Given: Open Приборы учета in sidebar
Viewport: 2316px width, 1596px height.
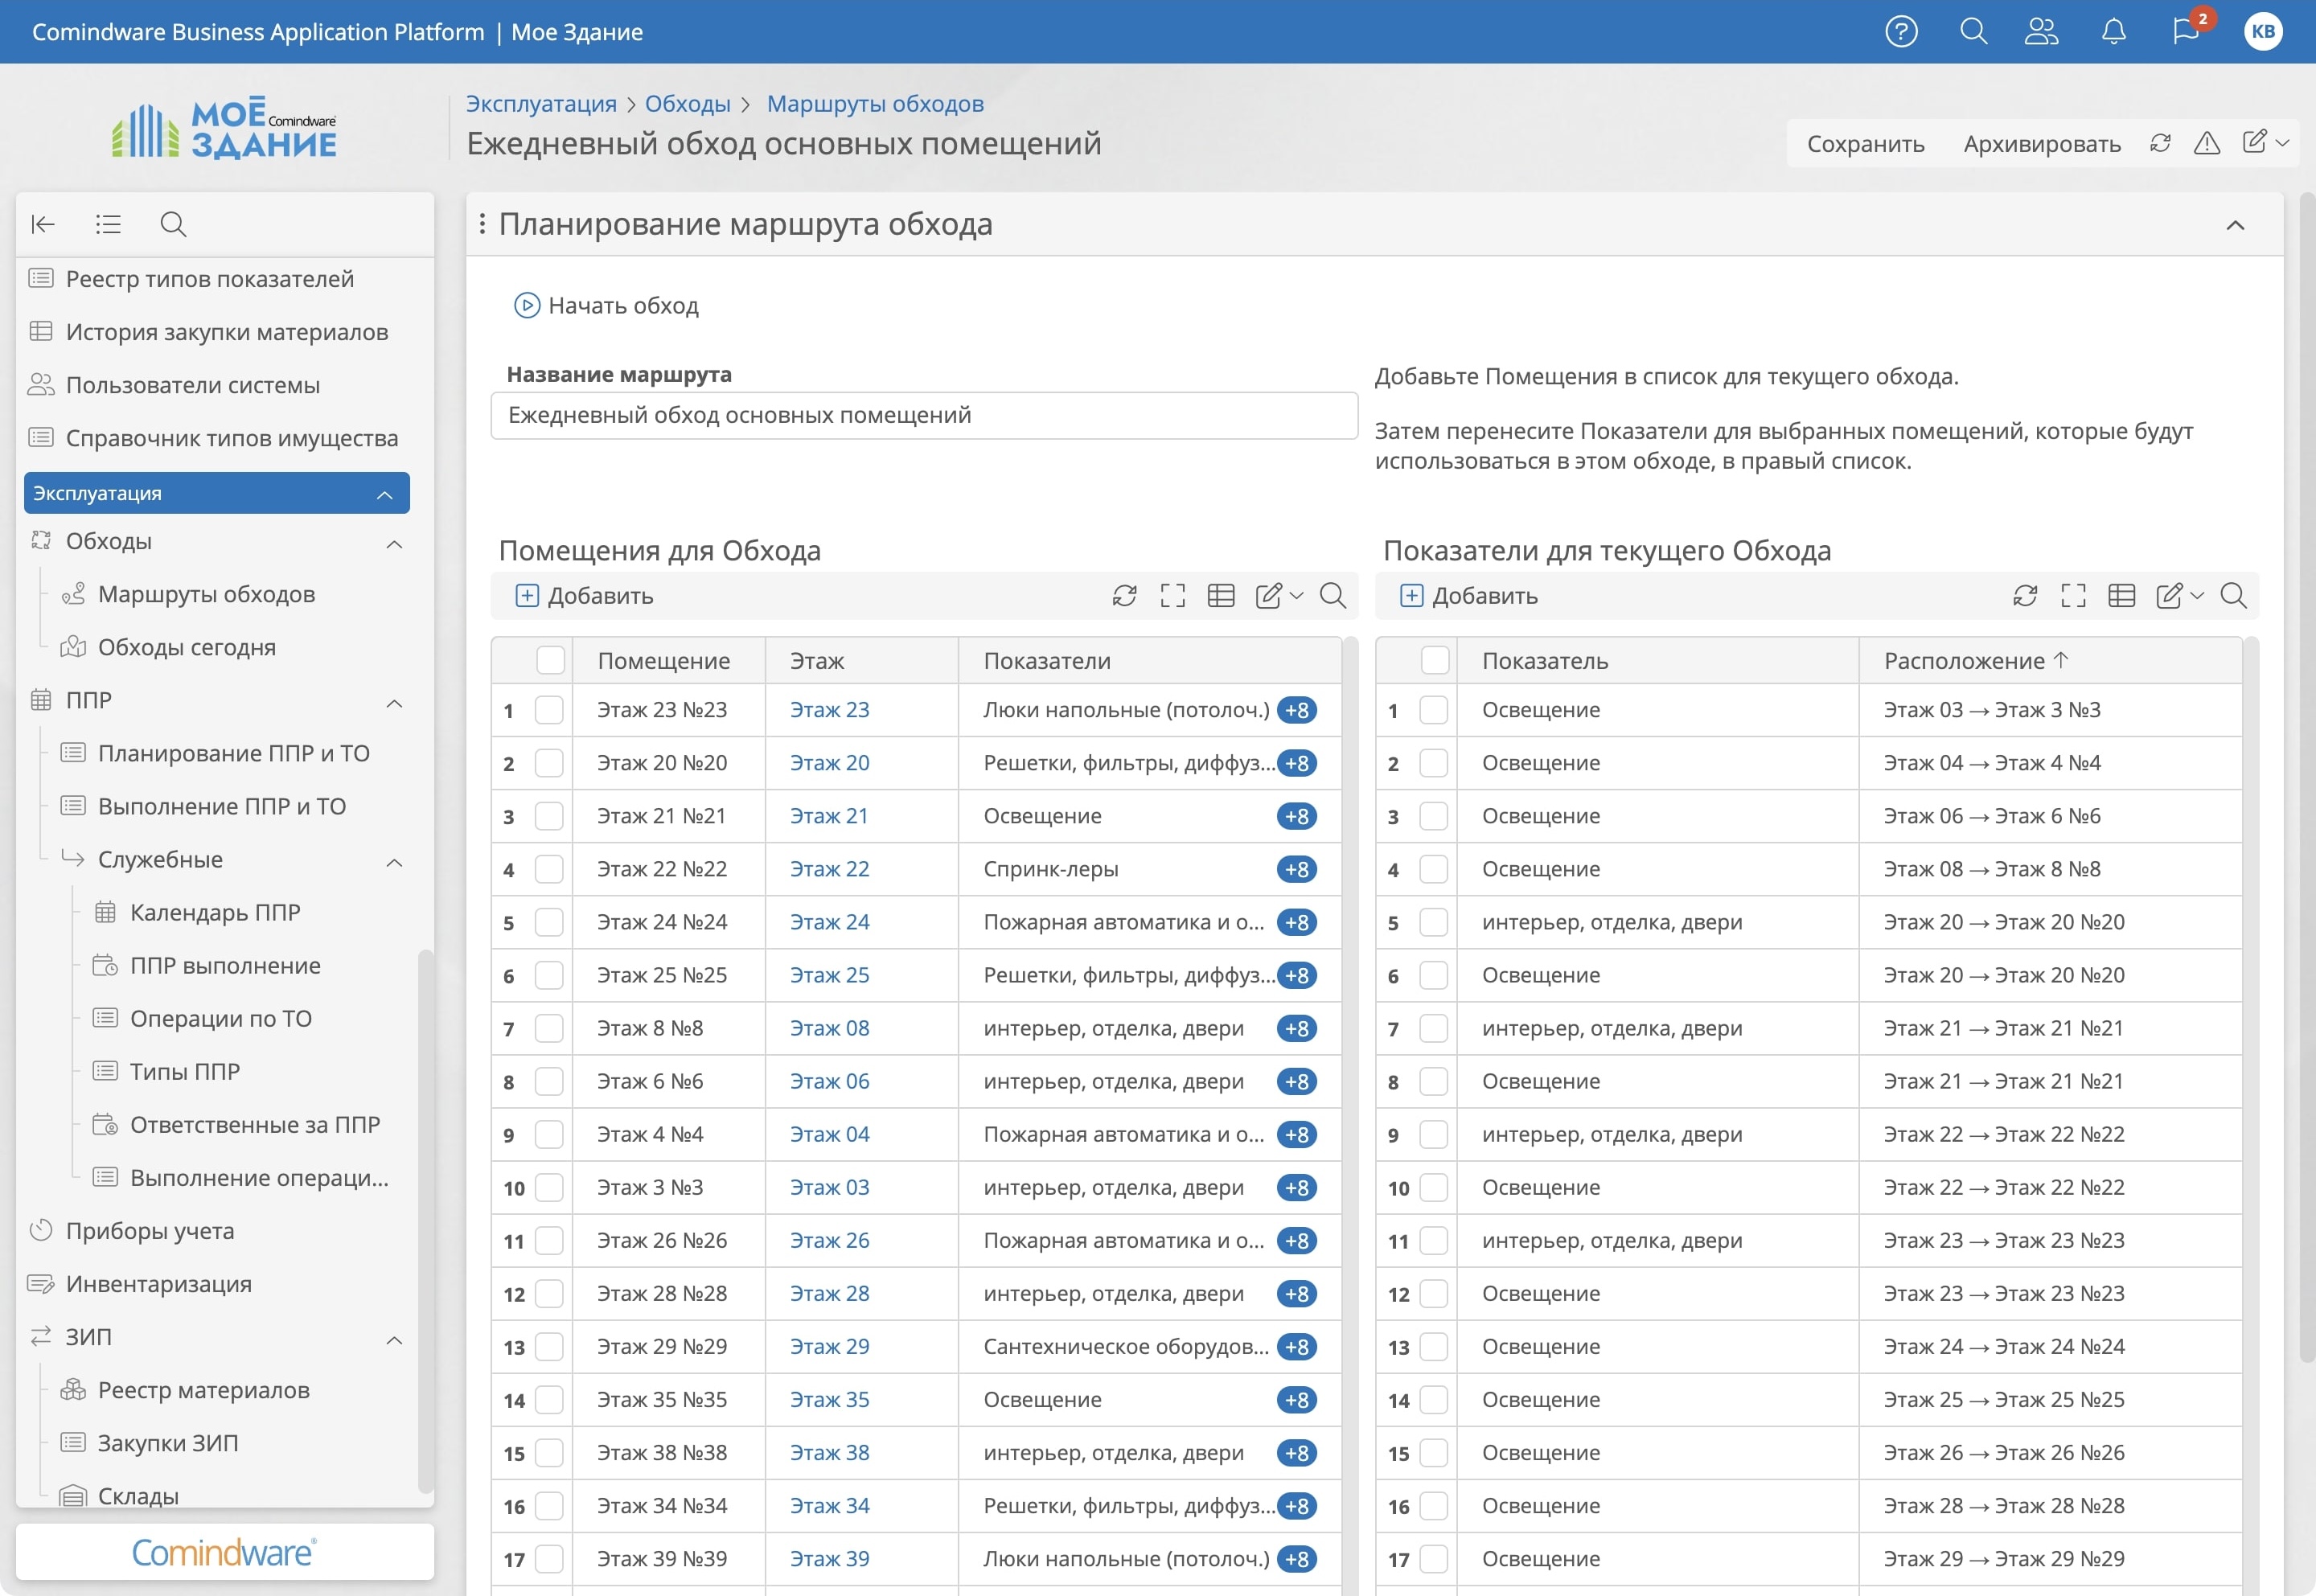Looking at the screenshot, I should click(x=149, y=1231).
